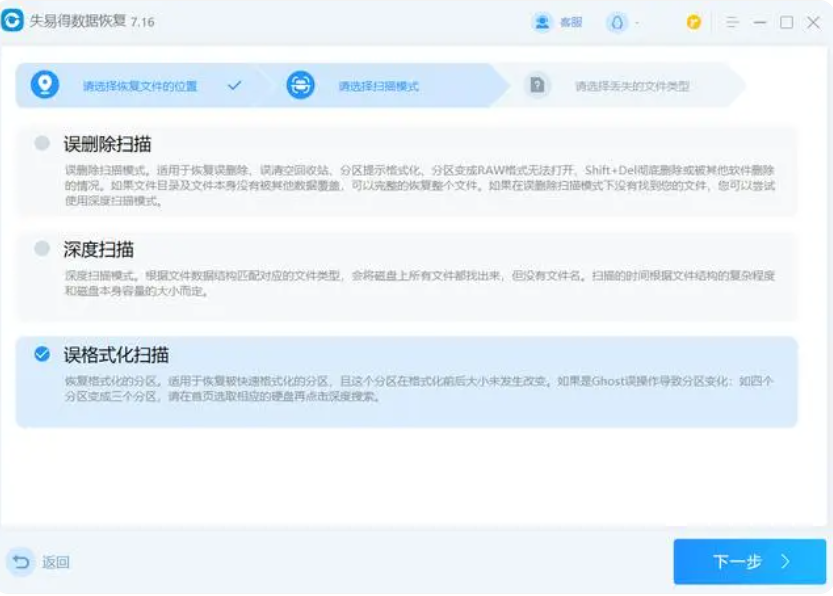Select 深度扫描 radio button
The width and height of the screenshot is (833, 596).
point(42,248)
